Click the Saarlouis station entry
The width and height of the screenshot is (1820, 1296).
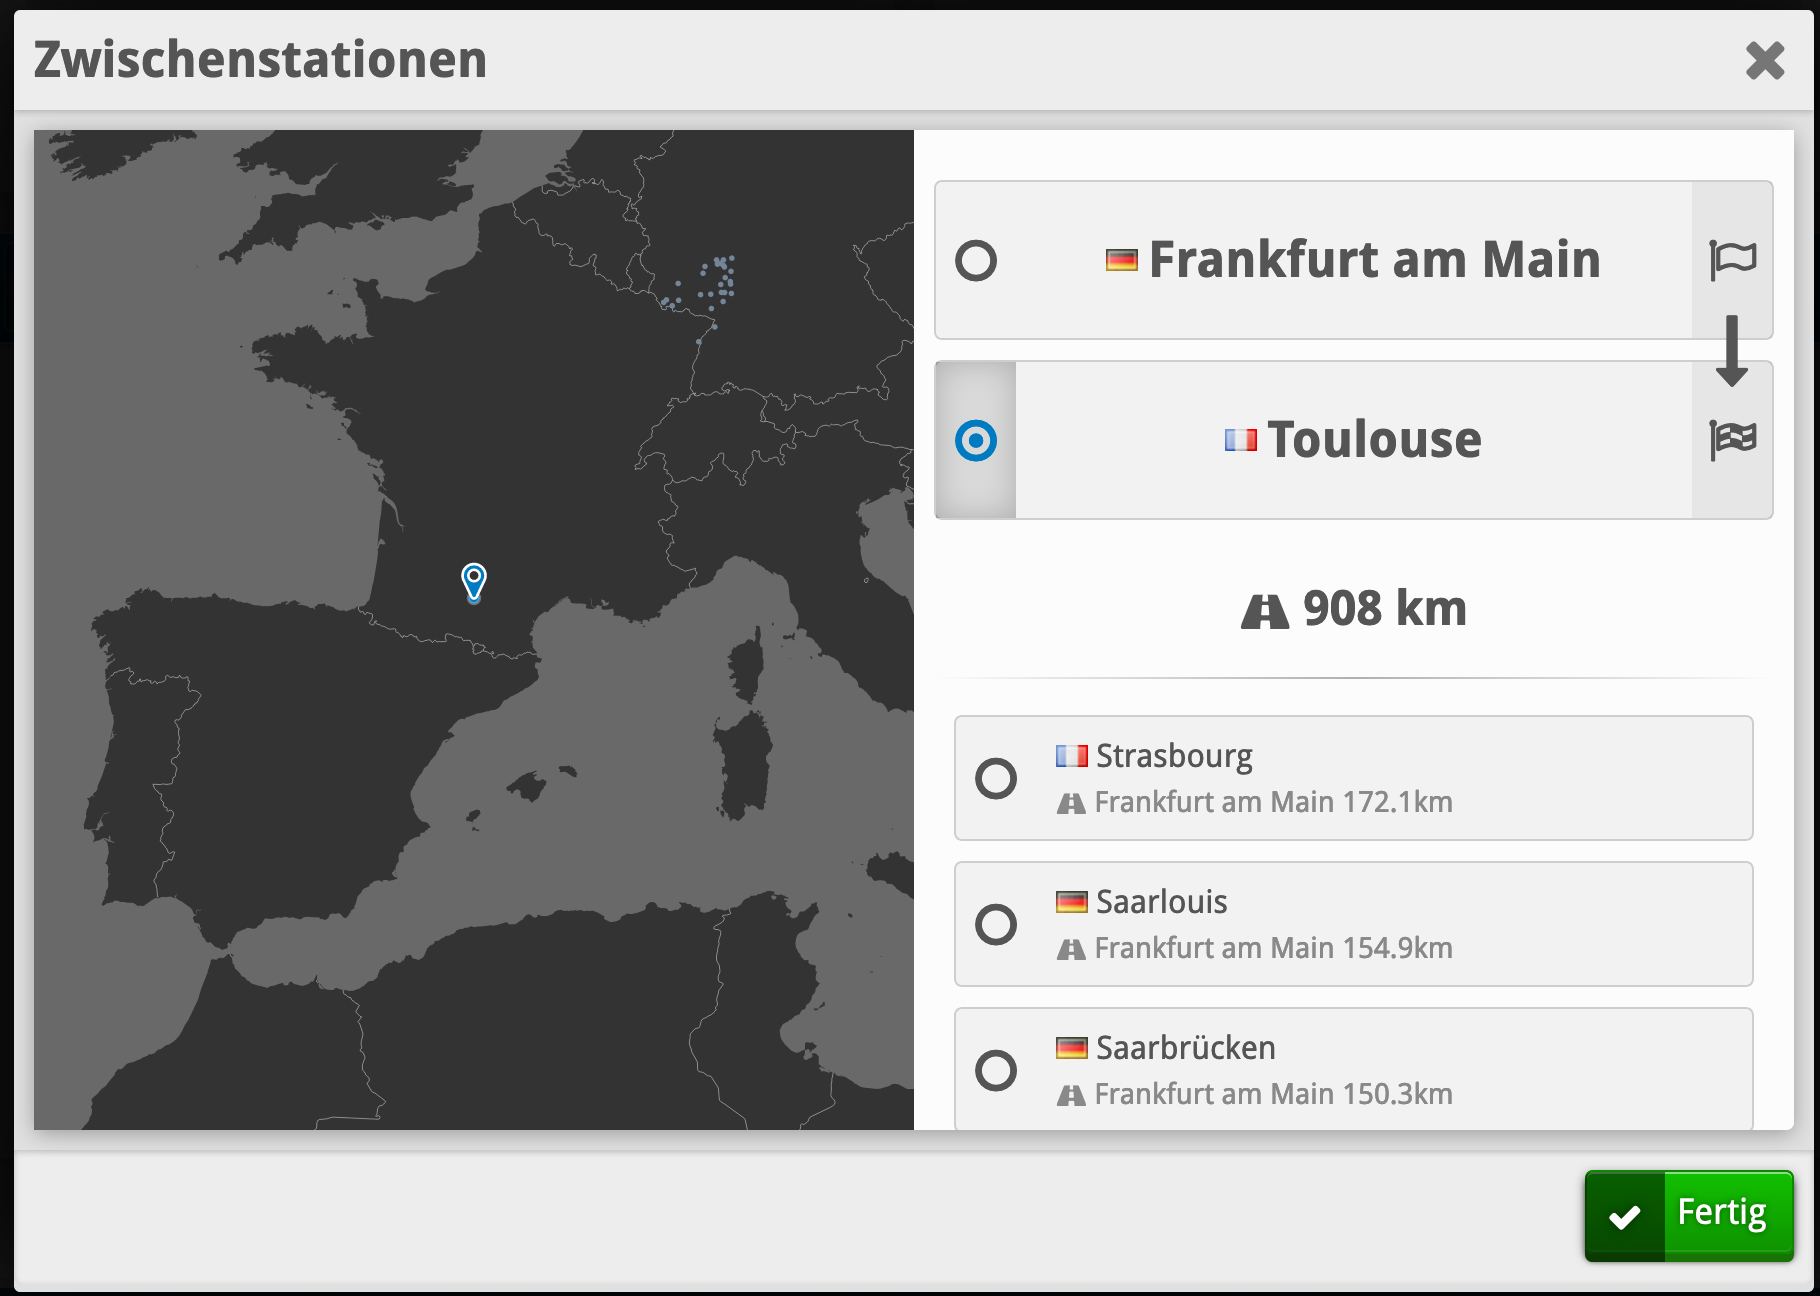pos(1353,924)
